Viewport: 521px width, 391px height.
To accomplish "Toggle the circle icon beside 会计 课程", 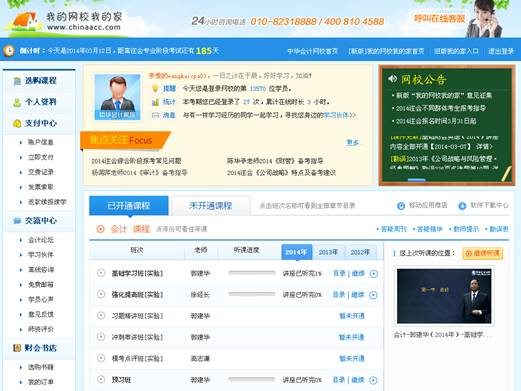I will coord(100,229).
